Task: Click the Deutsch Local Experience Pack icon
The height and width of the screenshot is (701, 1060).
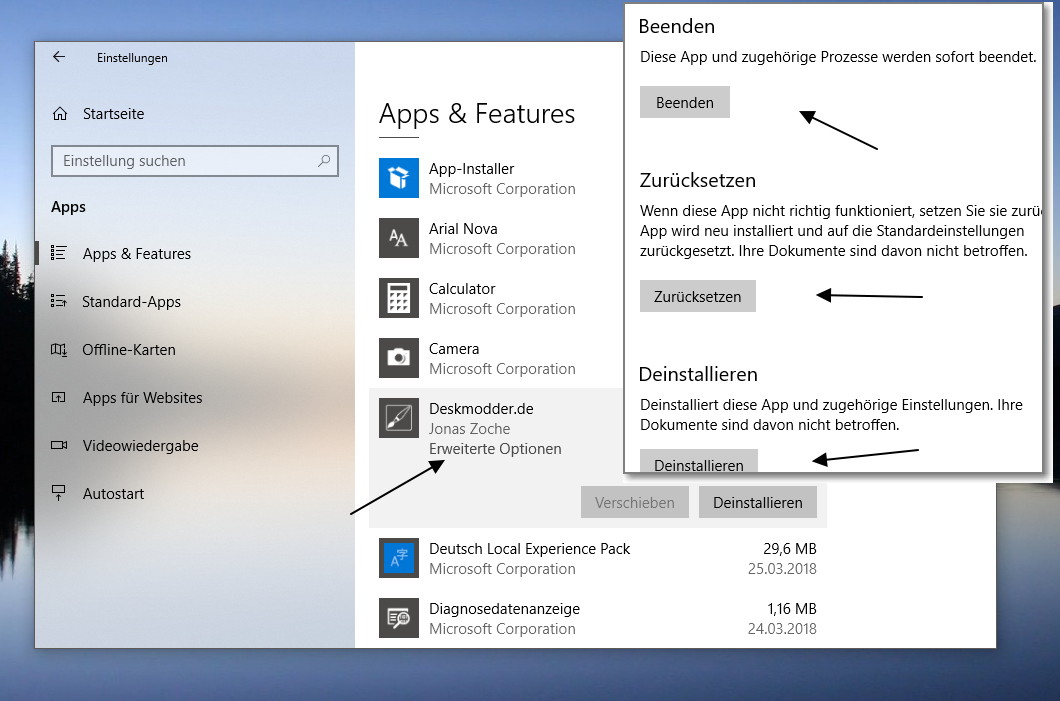Action: (399, 558)
